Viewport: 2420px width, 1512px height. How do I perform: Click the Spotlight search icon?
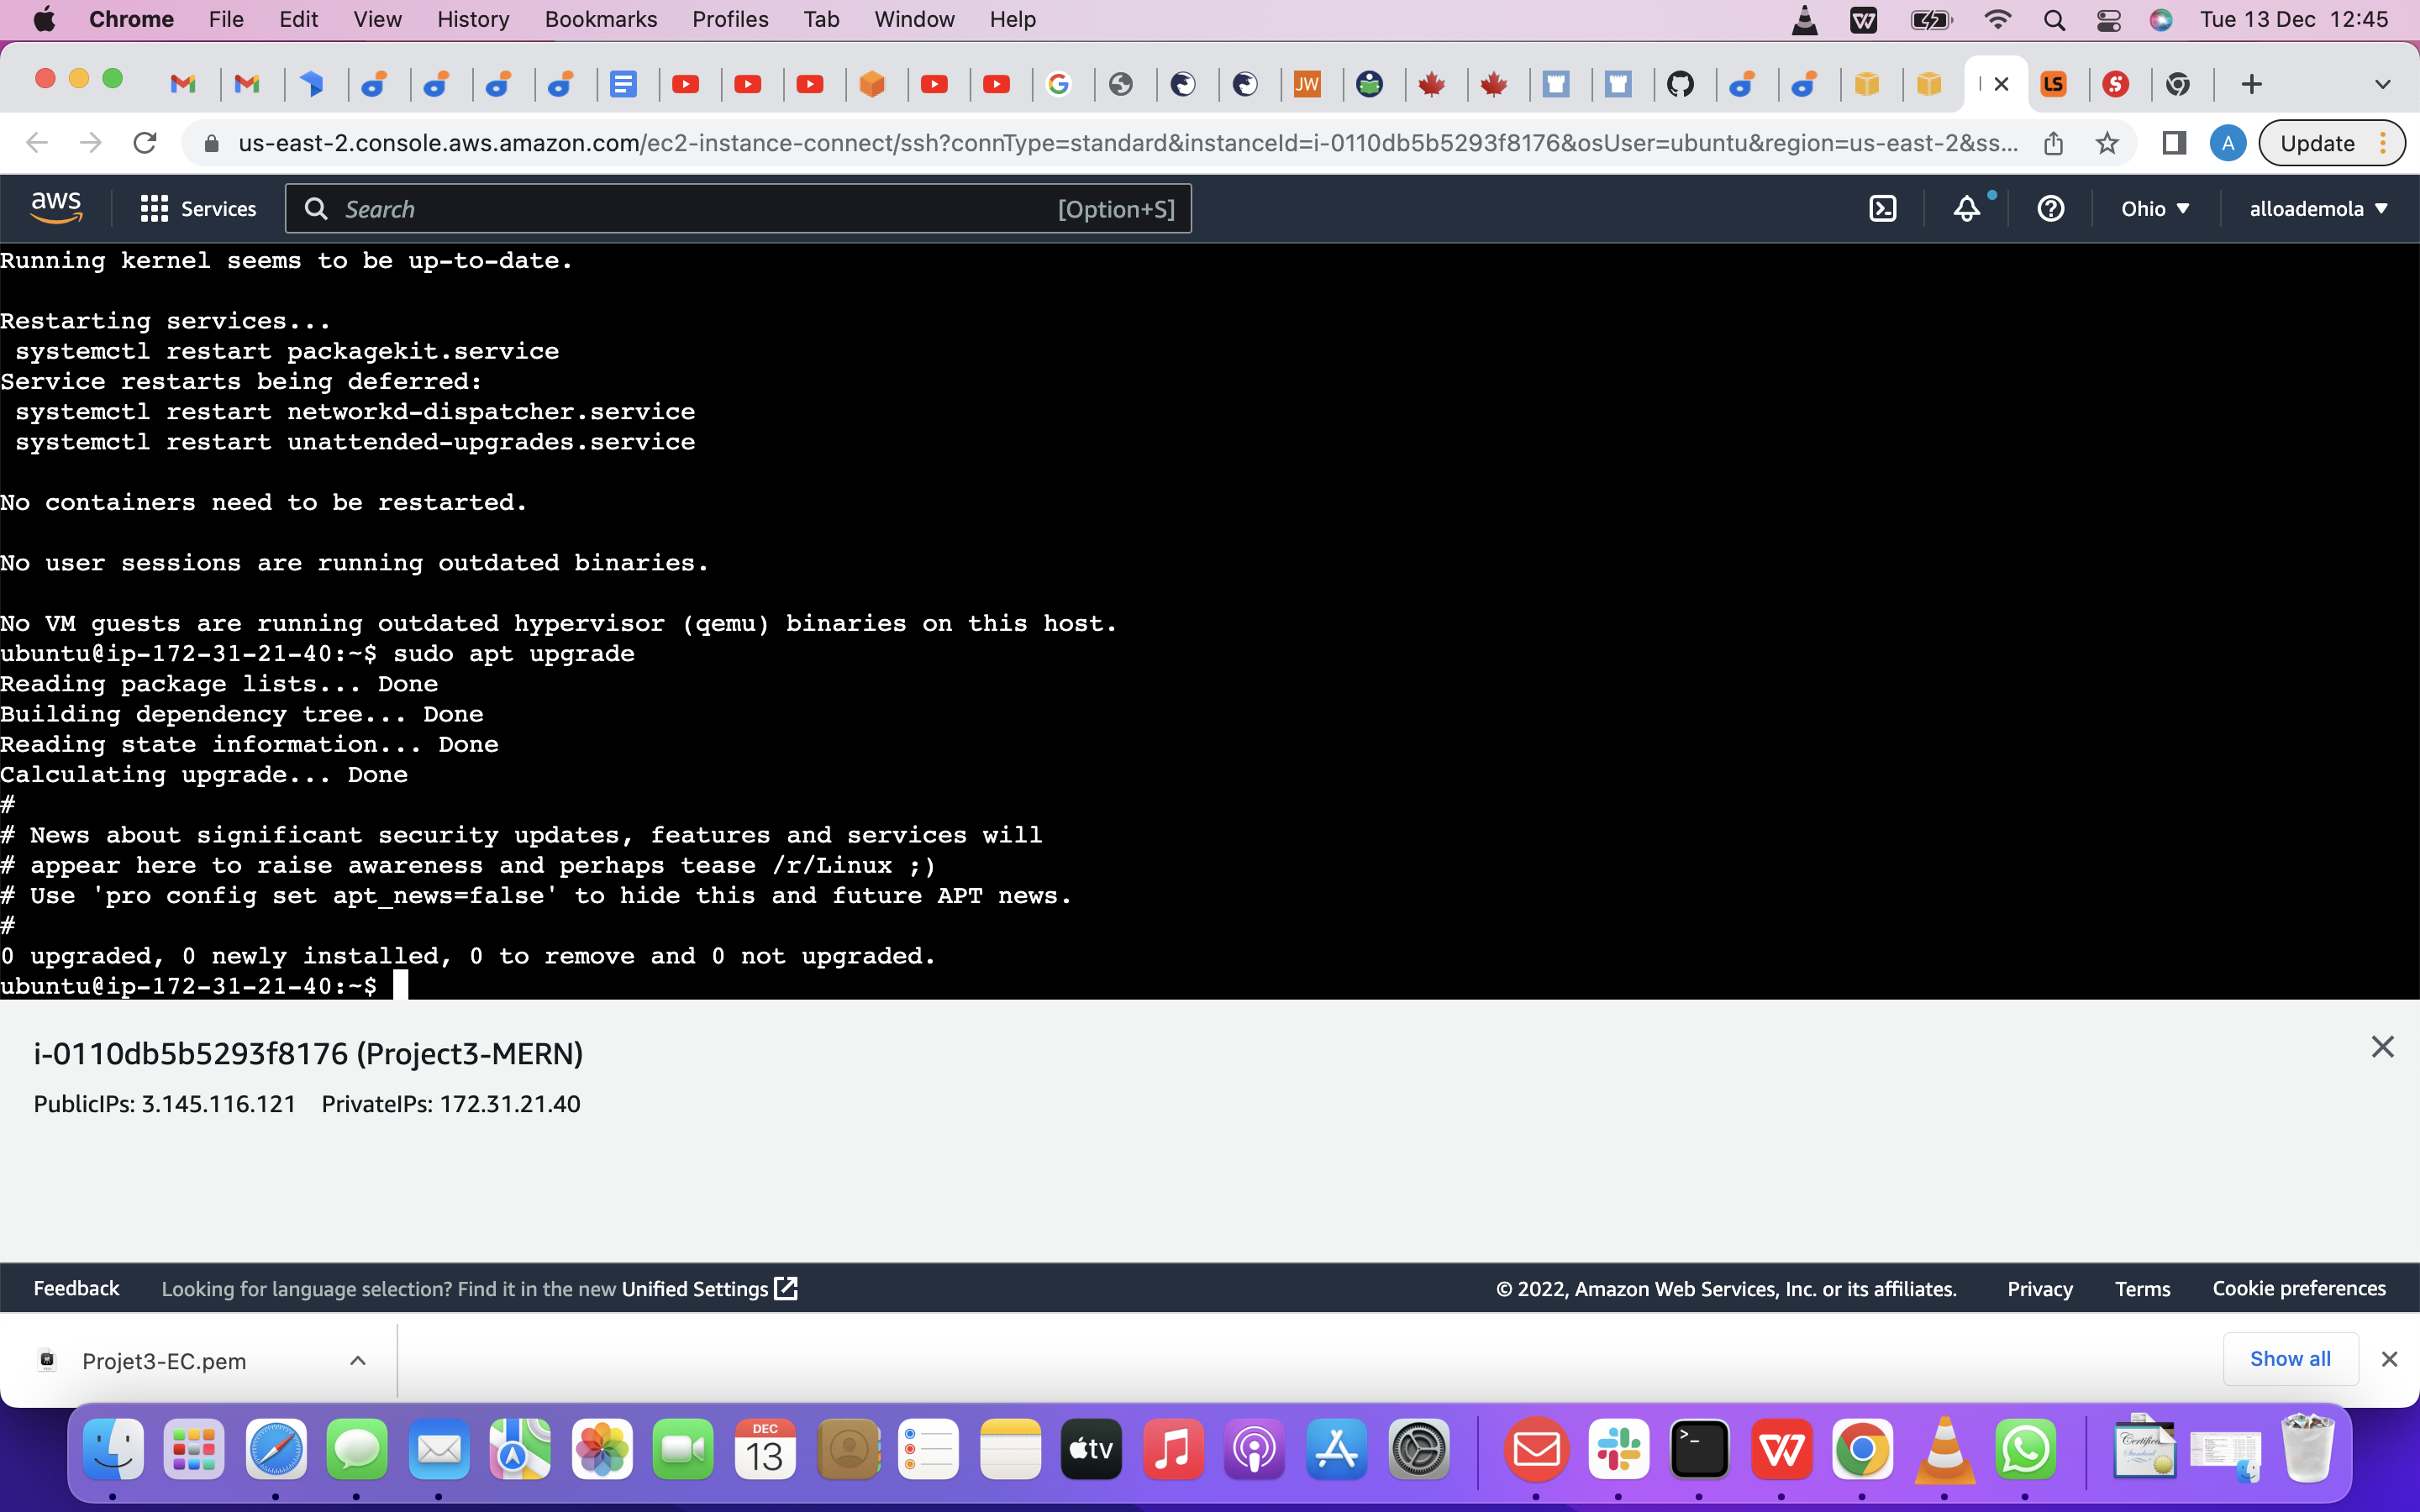[2055, 19]
